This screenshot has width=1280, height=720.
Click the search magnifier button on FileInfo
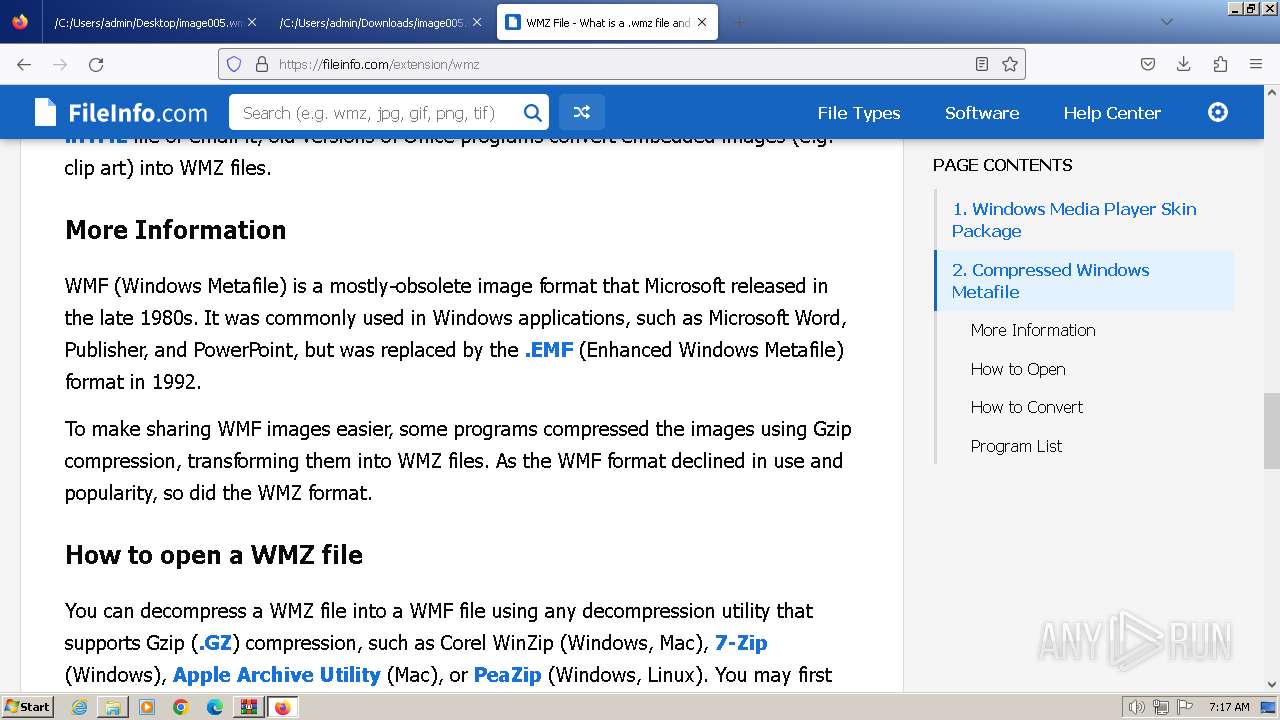click(533, 113)
